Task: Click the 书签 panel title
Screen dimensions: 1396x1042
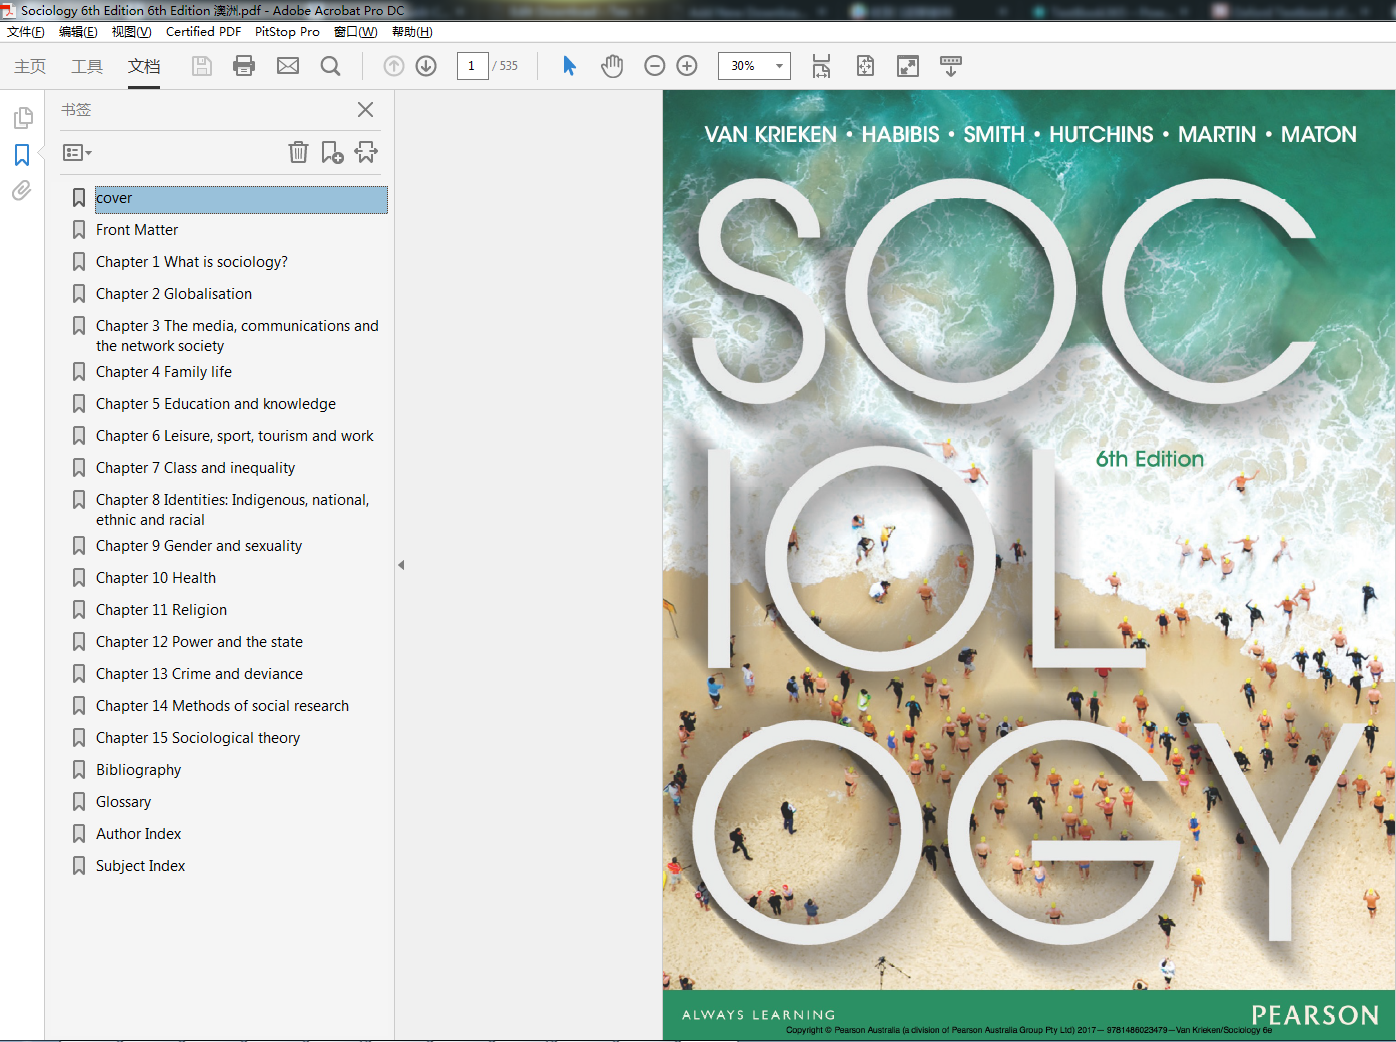Action: click(x=76, y=110)
